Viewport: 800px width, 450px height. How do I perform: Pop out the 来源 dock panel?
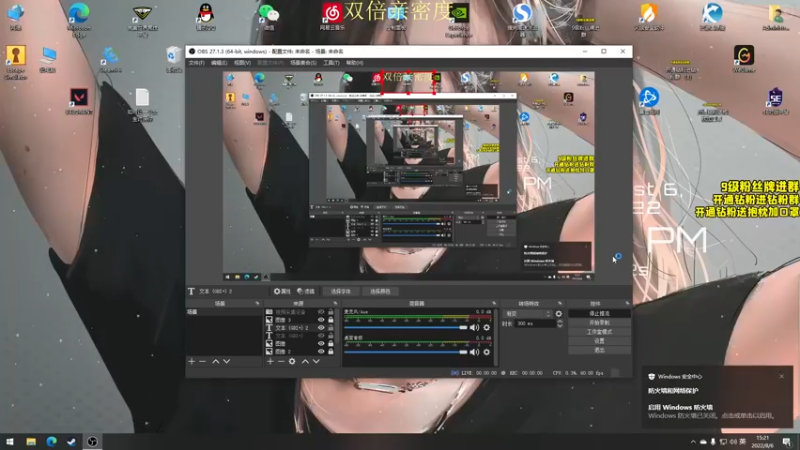[x=335, y=304]
